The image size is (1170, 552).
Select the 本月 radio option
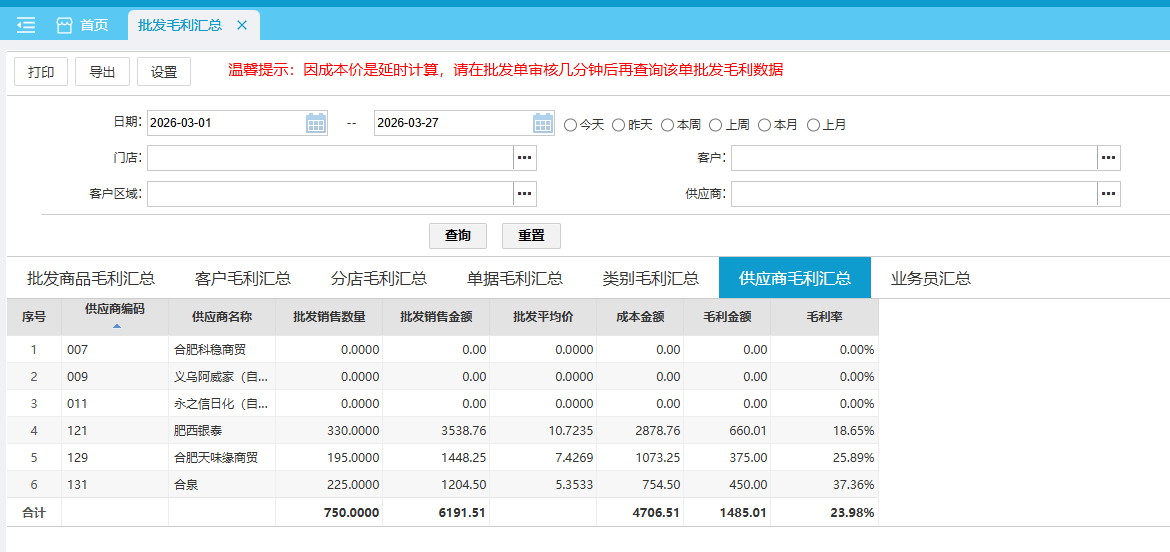765,125
